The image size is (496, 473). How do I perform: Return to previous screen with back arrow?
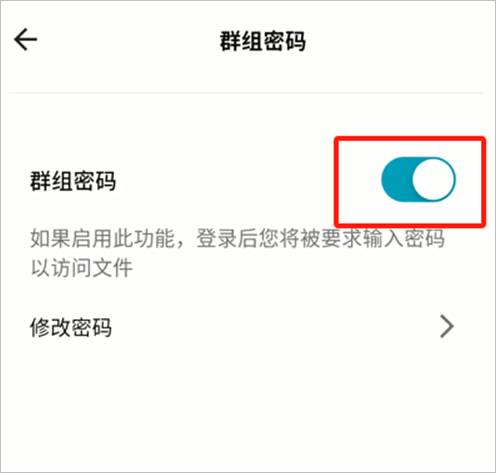26,39
